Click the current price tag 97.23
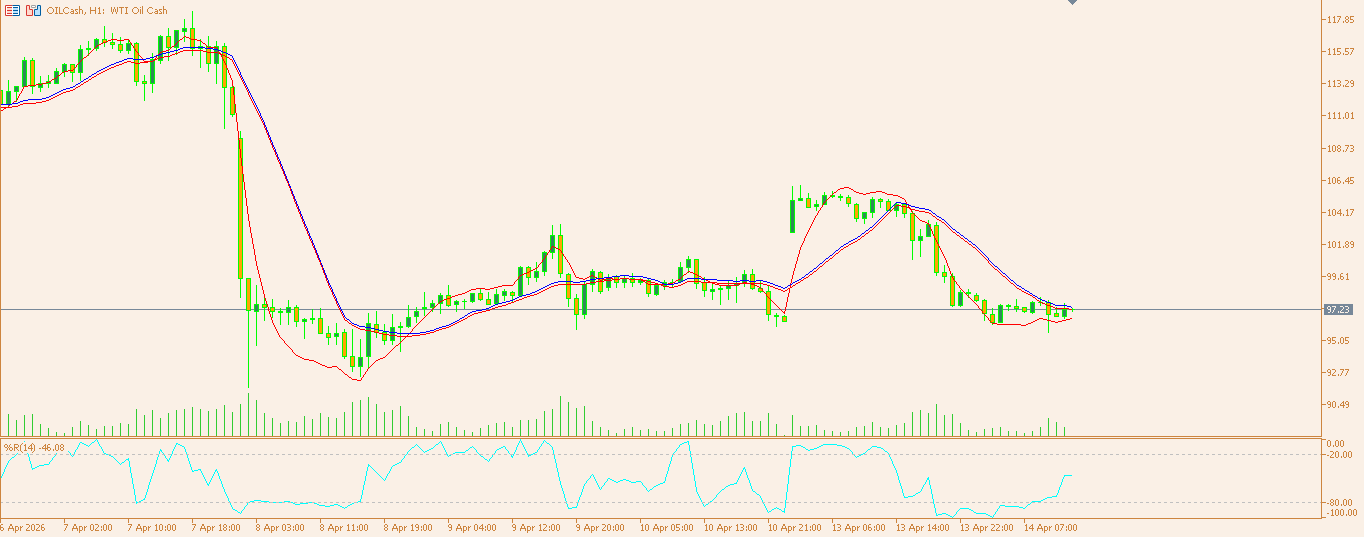Viewport: 1364px width, 537px height. [x=1339, y=310]
